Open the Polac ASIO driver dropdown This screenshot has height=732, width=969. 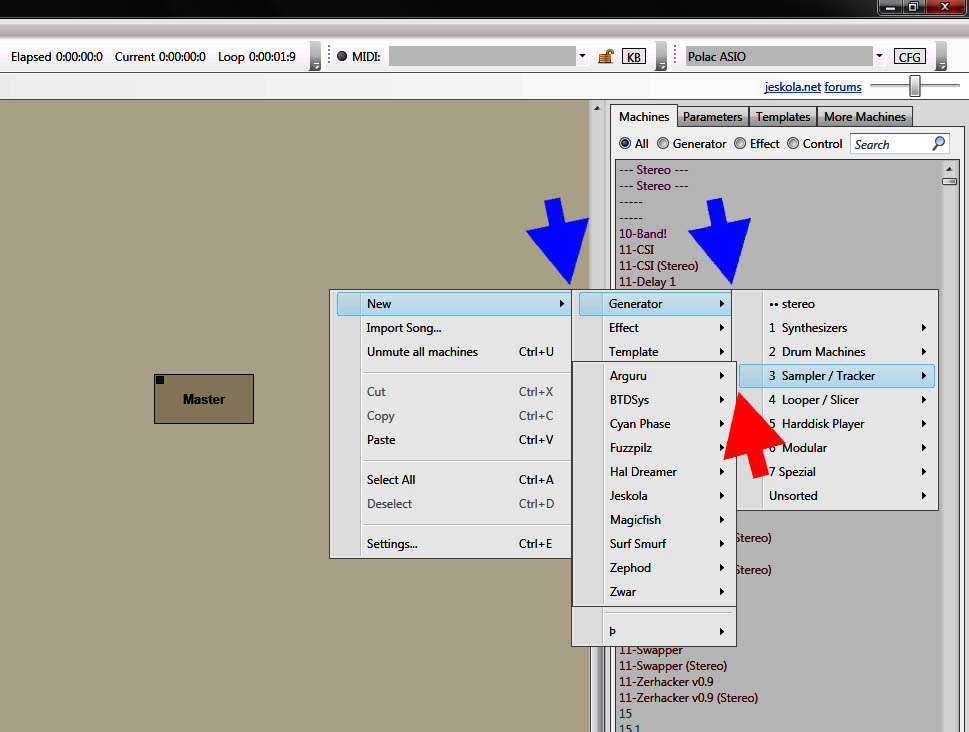(879, 56)
